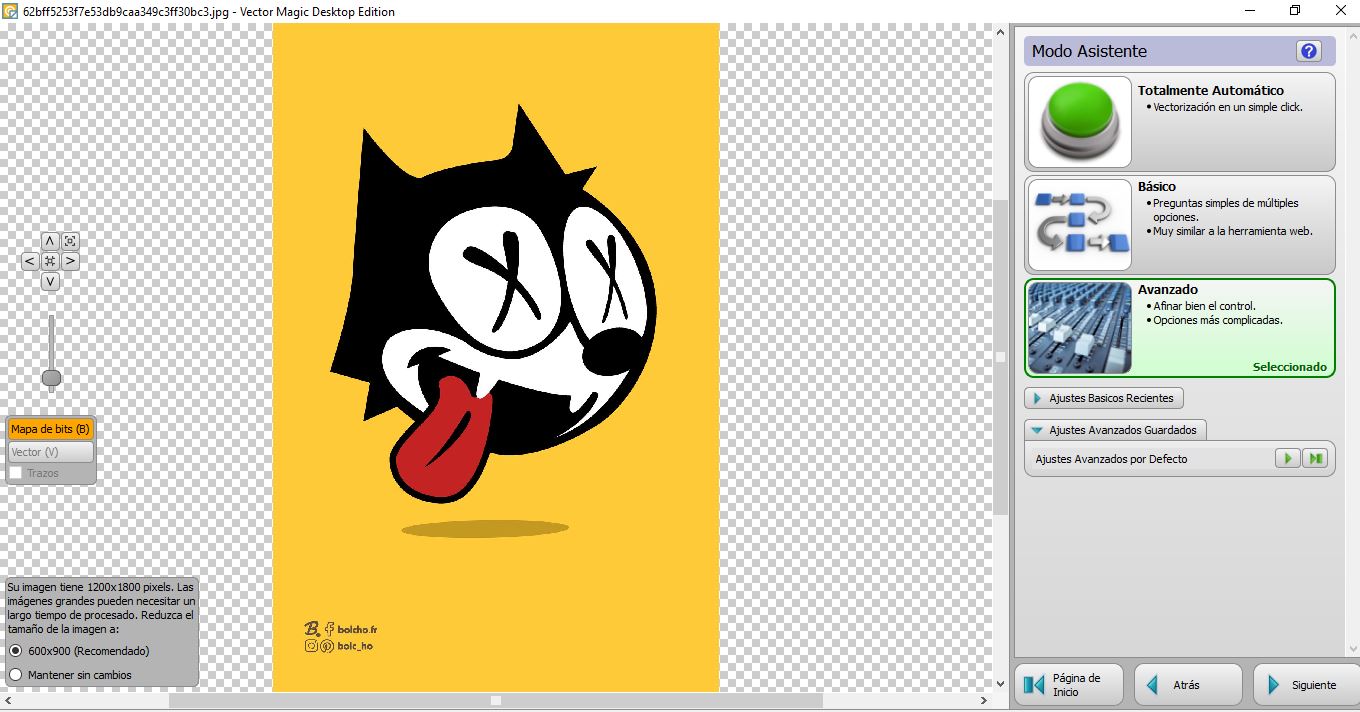Choose the Básico mode heading
The width and height of the screenshot is (1360, 712).
[1157, 186]
